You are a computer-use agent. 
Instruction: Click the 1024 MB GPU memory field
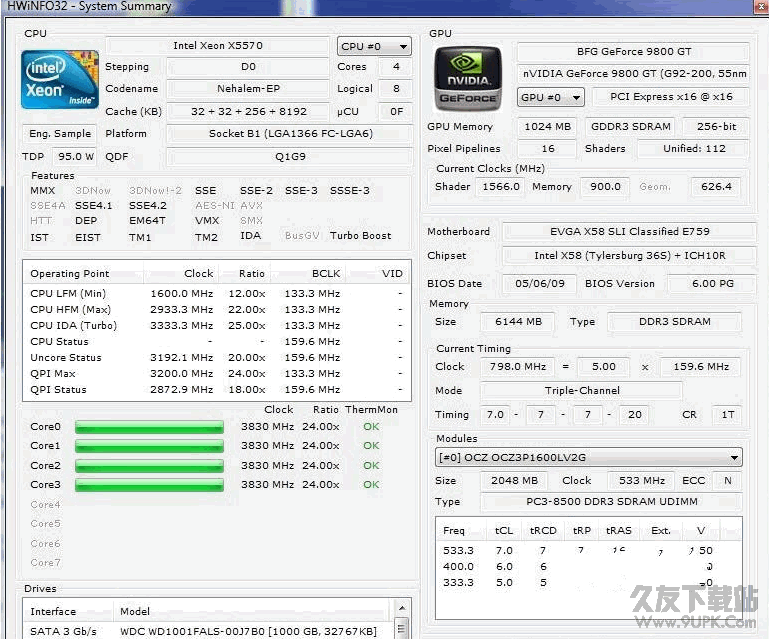pos(547,127)
